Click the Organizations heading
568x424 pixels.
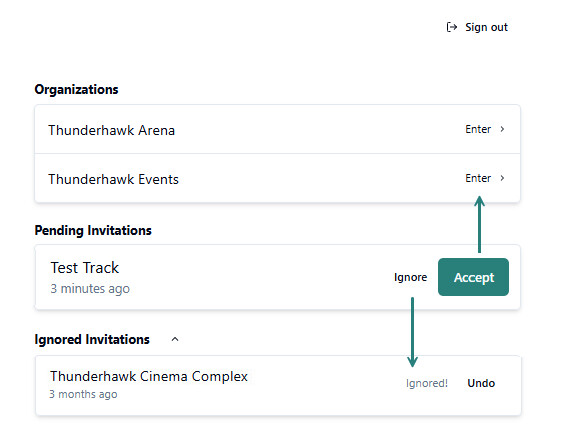coord(76,90)
